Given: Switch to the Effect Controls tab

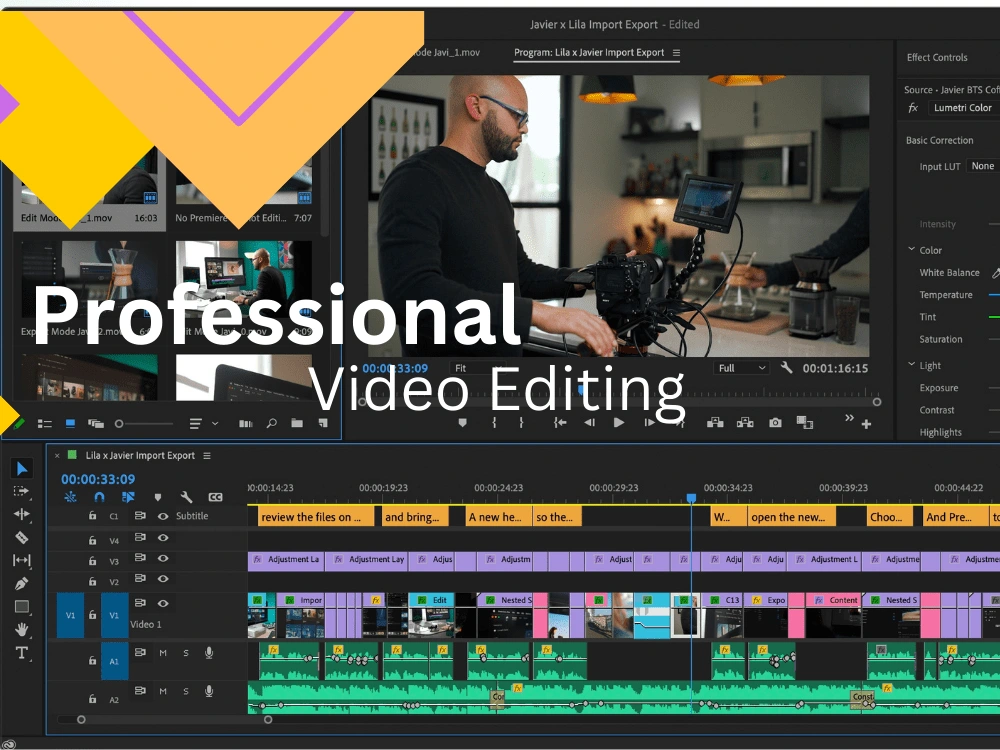Looking at the screenshot, I should (x=937, y=57).
